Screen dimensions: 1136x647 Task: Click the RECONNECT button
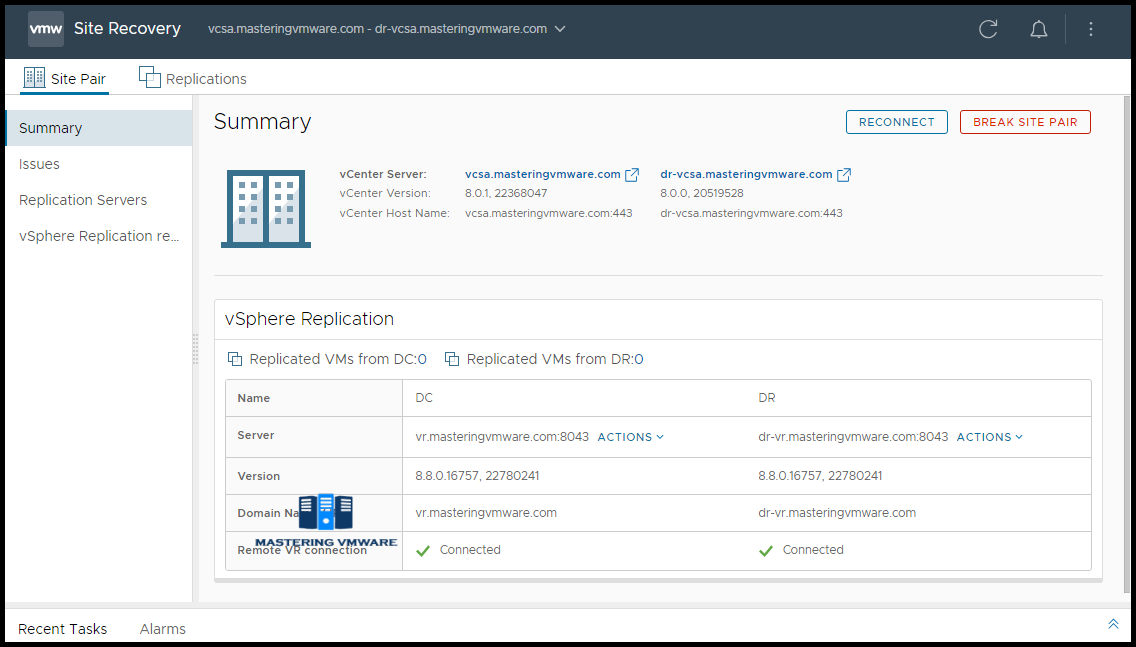point(896,121)
